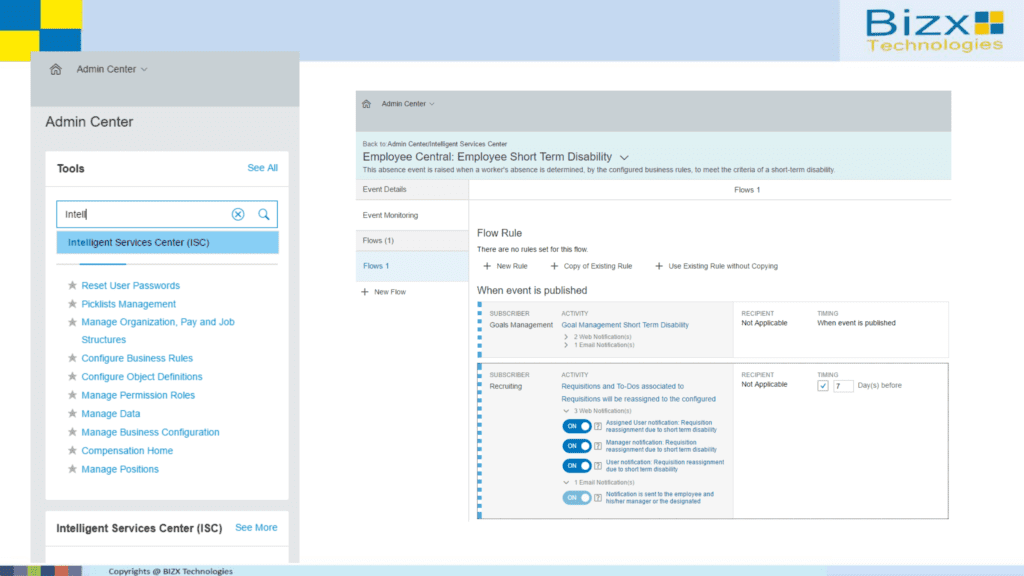The image size is (1024, 576).
Task: Click the star beside Manage Organization, Pay and Job
Action: (x=72, y=322)
